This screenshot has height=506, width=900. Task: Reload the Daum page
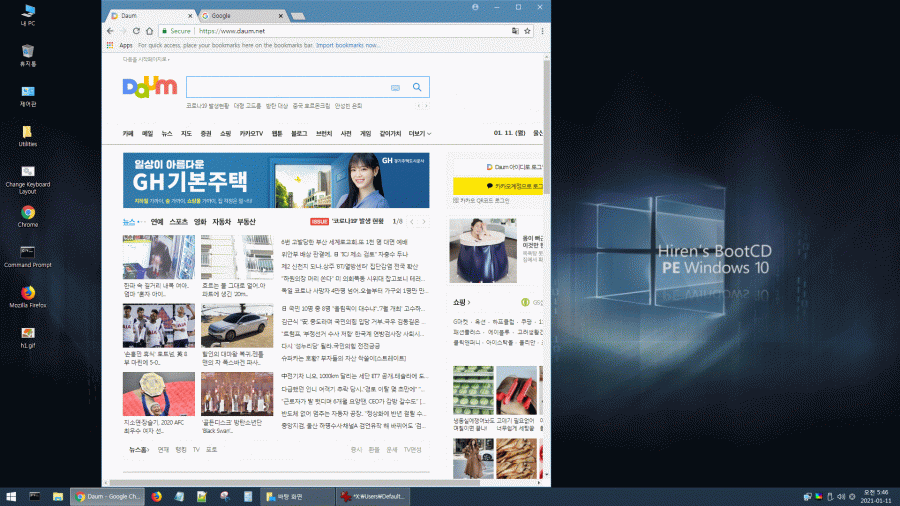136,31
